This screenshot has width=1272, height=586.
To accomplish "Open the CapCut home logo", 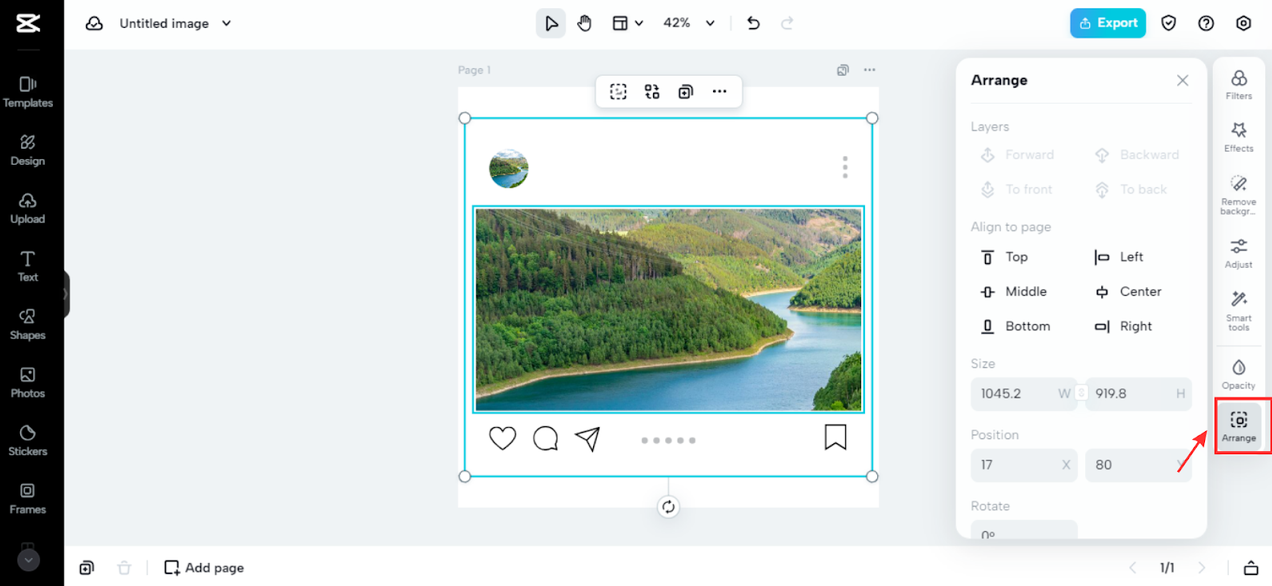I will (x=28, y=23).
